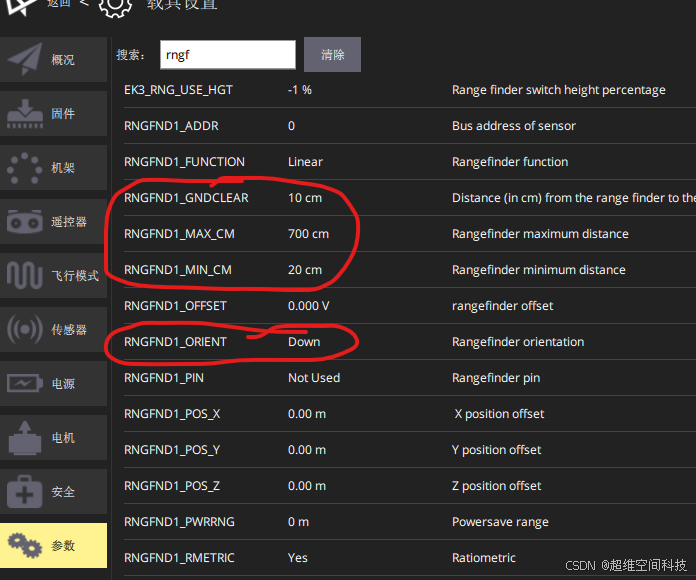Screen dimensions: 696x580
Task: Edit the Not Used pin value
Action: pos(314,378)
